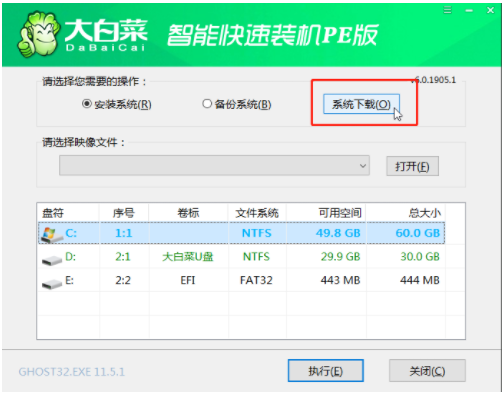Select the E: drive label

(x=69, y=280)
